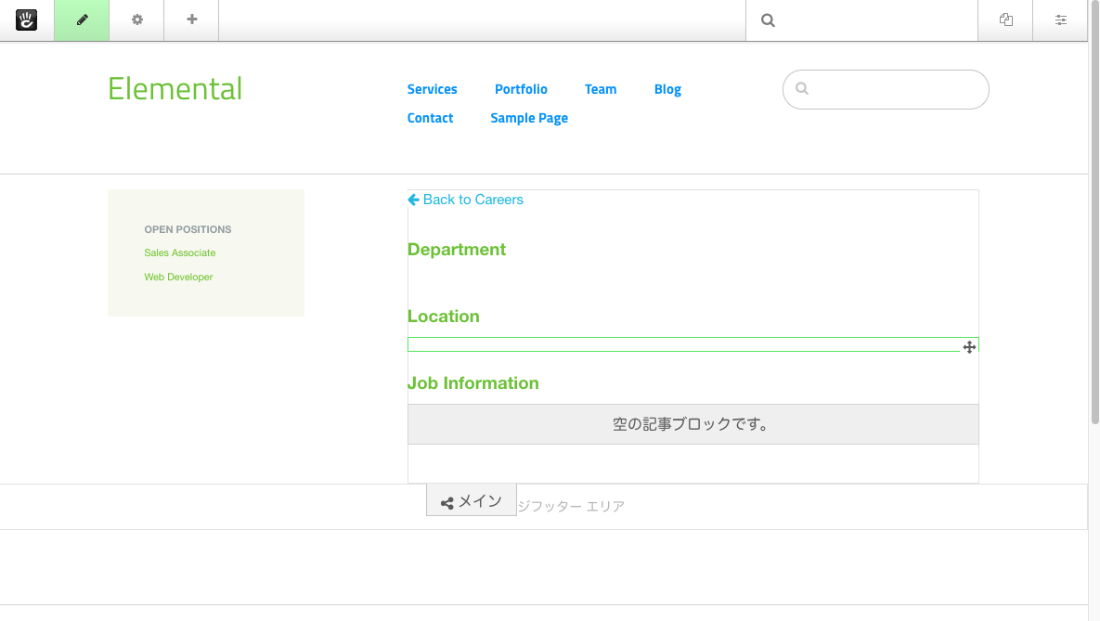1100x621 pixels.
Task: Select the empty article block 空の記事ブロックです
Action: pos(692,424)
